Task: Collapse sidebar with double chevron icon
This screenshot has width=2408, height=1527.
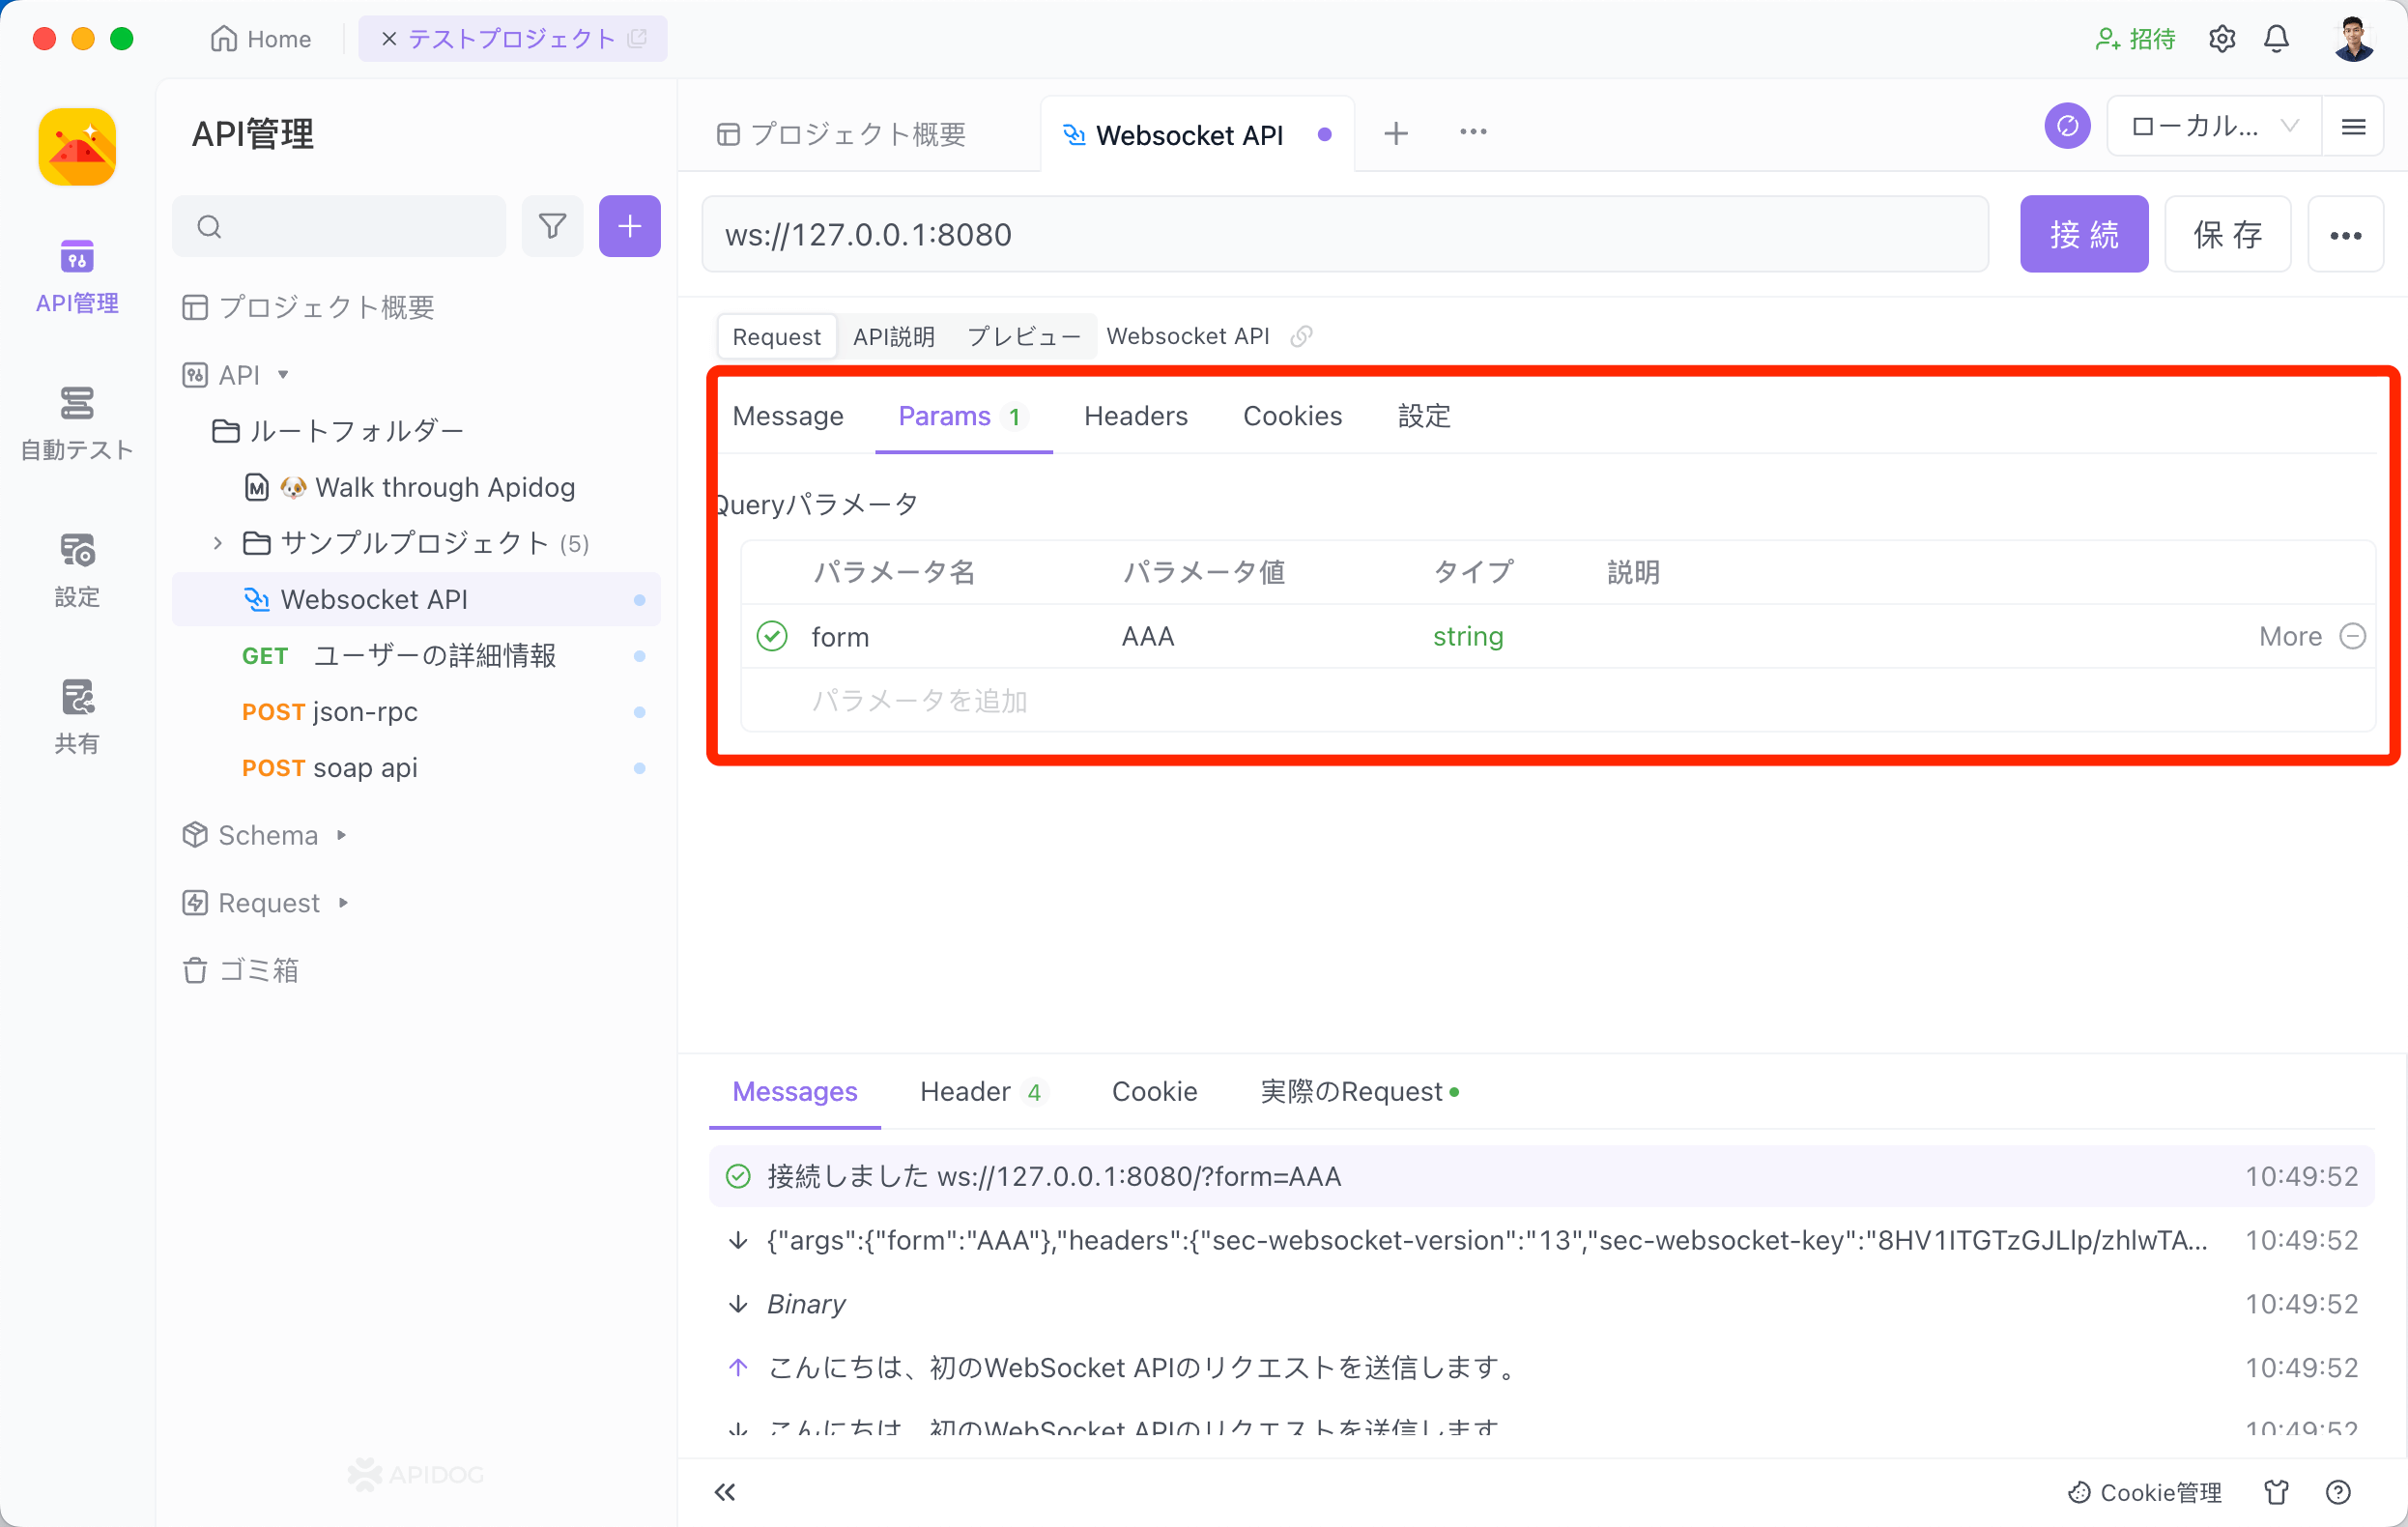Action: coord(725,1493)
